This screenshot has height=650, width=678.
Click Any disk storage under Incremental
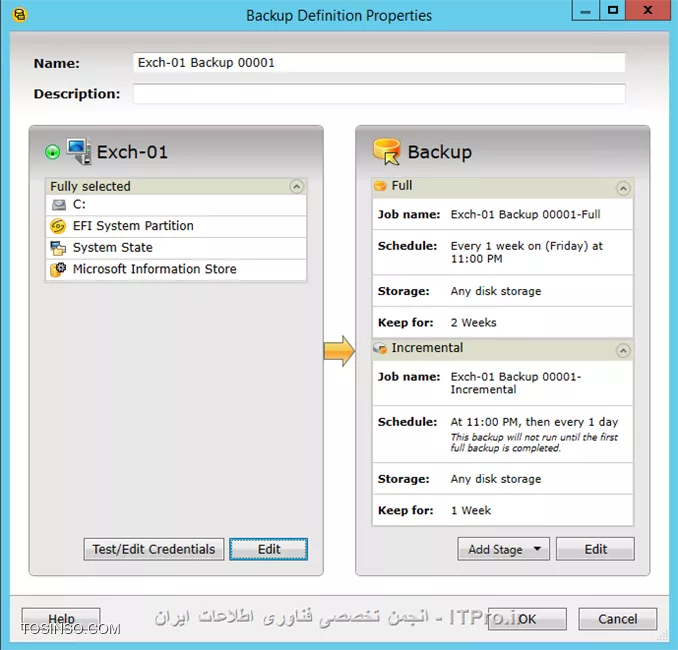496,479
